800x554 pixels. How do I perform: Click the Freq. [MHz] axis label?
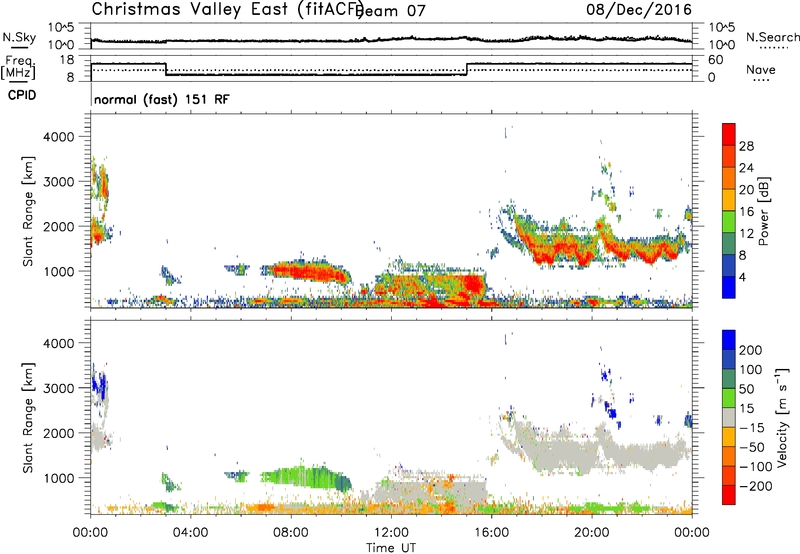[x=19, y=67]
